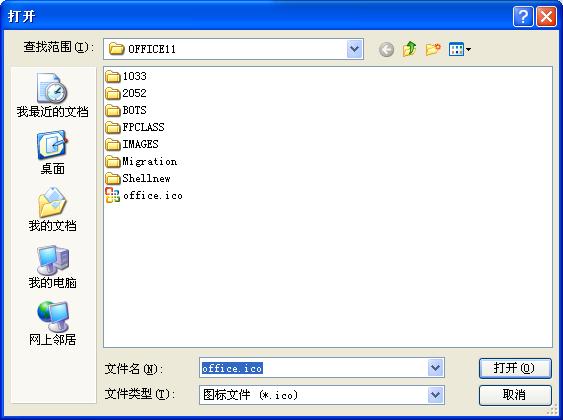The image size is (563, 420).
Task: Select the Migration folder icon
Action: coord(113,162)
